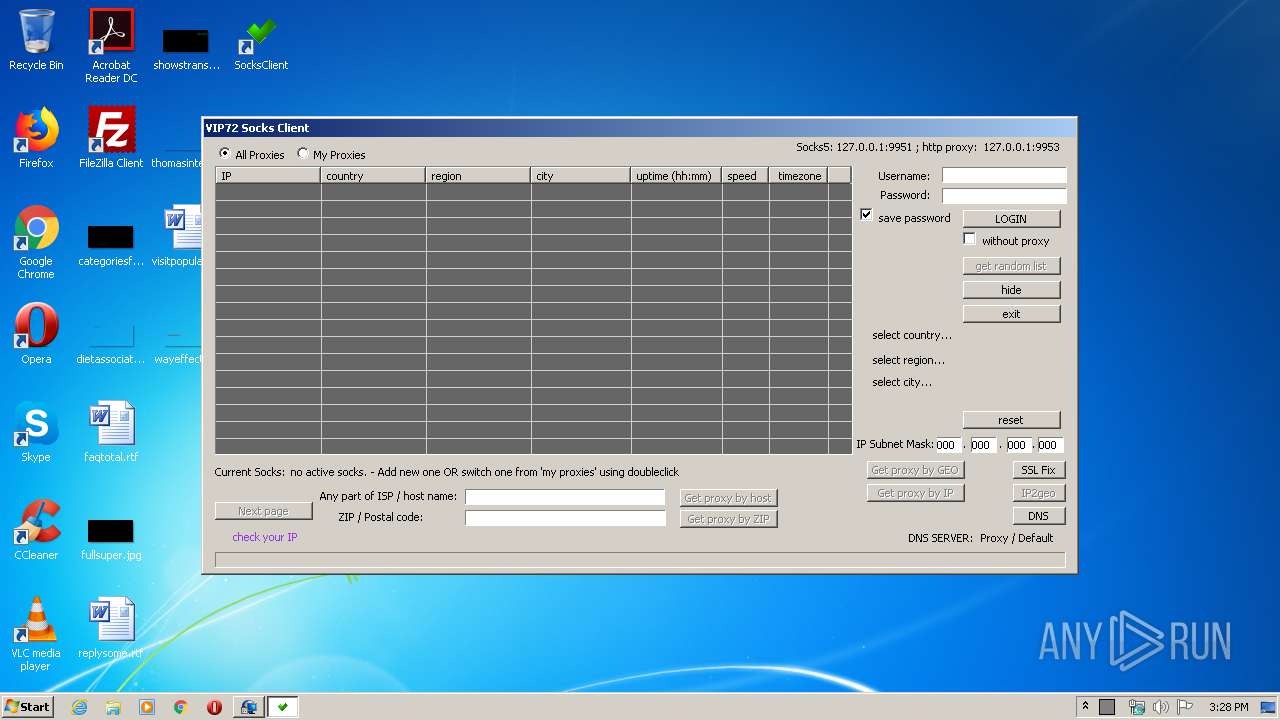Viewport: 1280px width, 720px height.
Task: Click the exit button
Action: point(1011,314)
